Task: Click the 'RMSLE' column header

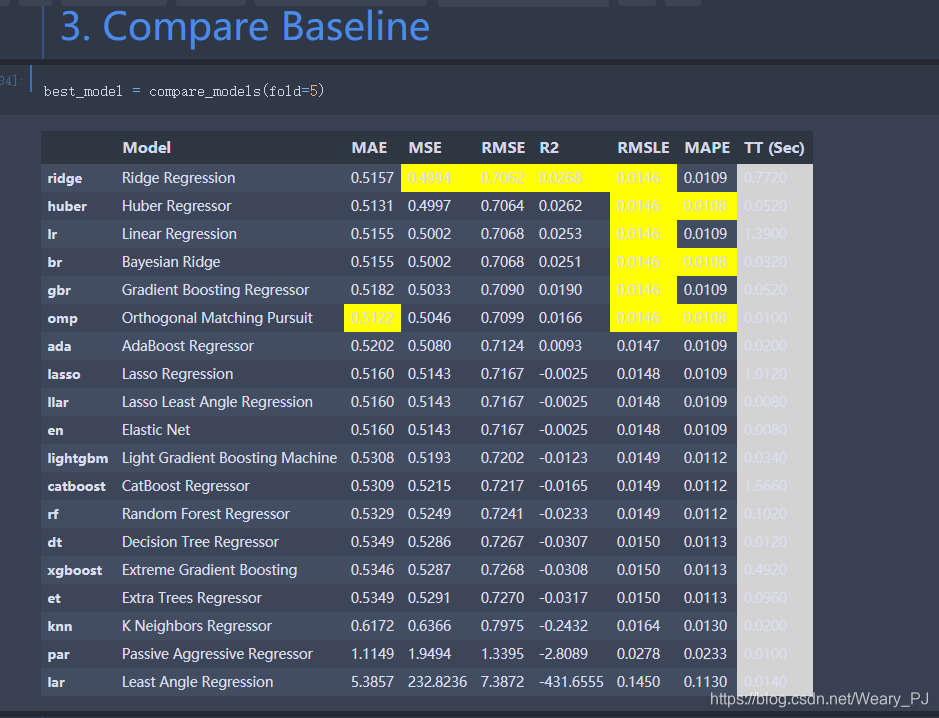Action: point(643,148)
